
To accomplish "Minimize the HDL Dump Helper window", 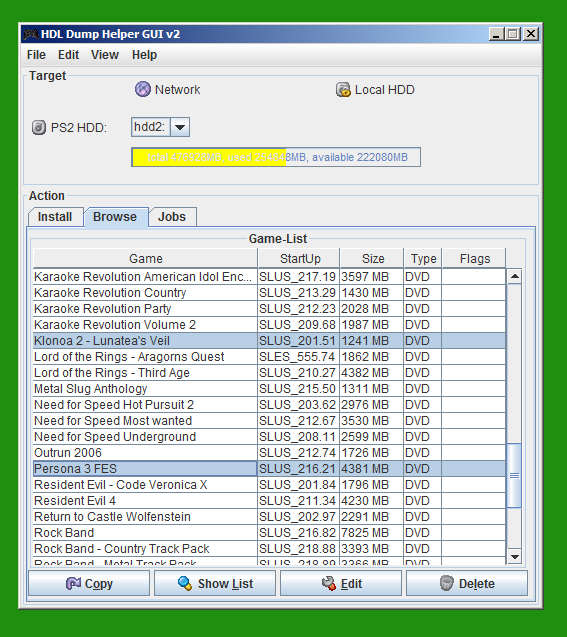I will point(496,34).
